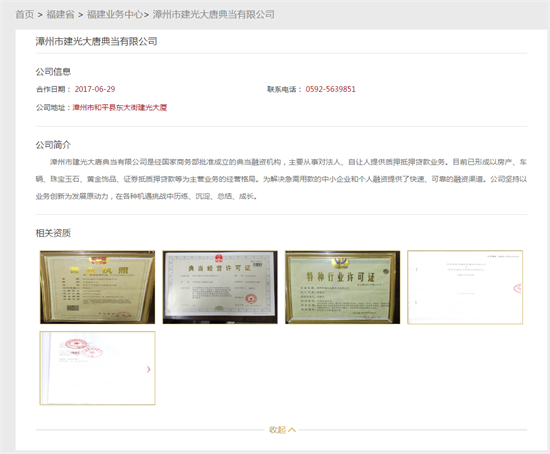550x454 pixels.
Task: Click the company address 漳州市和平县东大街建光大厦
Action: [120, 107]
